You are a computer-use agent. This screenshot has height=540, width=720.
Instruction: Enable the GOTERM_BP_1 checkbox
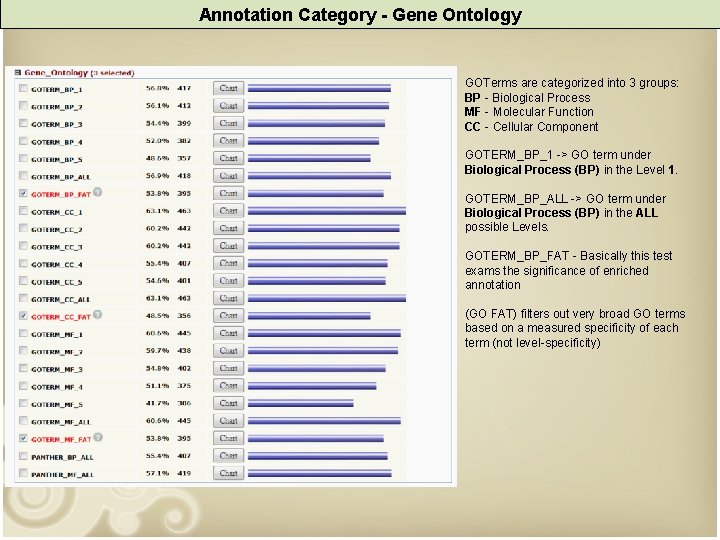tap(23, 88)
